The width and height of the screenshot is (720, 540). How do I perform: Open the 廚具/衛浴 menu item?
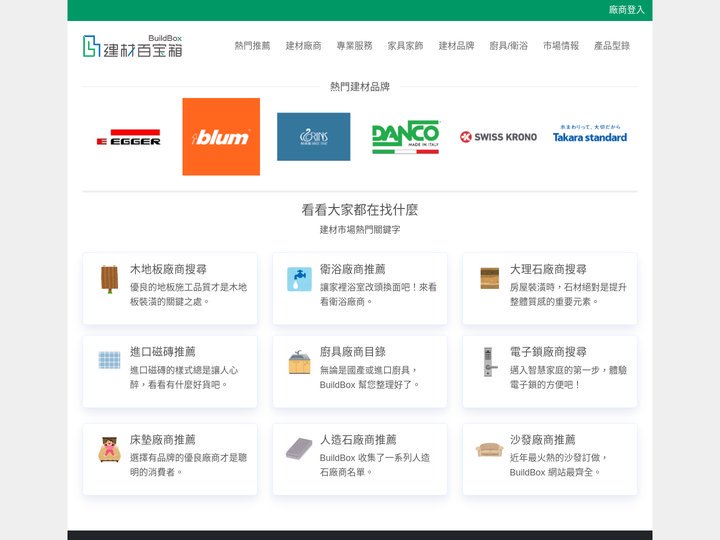point(508,45)
